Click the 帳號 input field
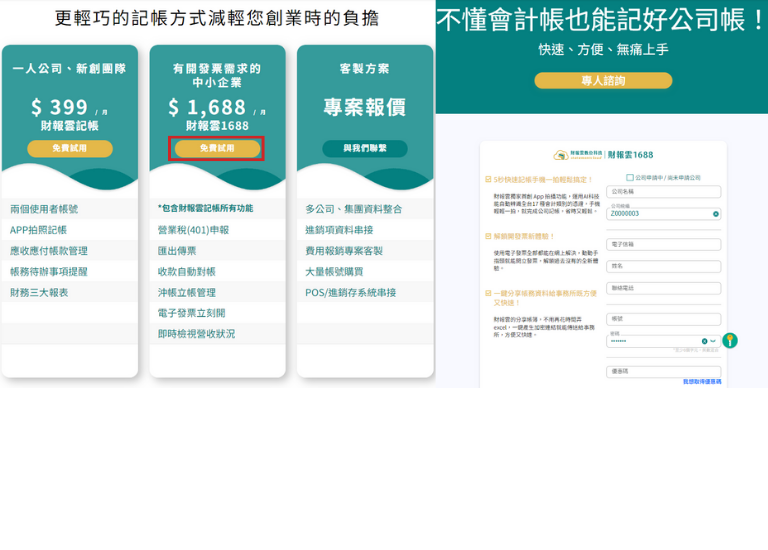Viewport: 768px width, 550px height. (x=664, y=319)
